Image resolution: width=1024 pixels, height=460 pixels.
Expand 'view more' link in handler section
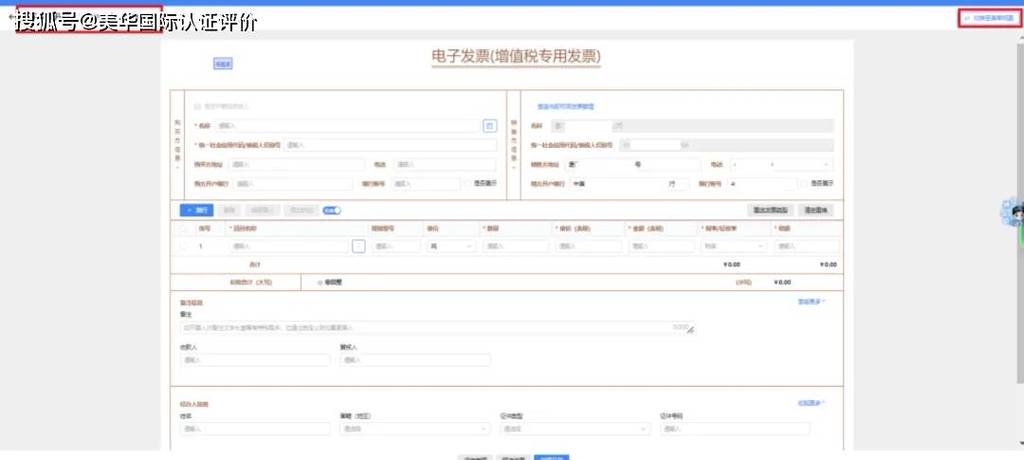[812, 403]
